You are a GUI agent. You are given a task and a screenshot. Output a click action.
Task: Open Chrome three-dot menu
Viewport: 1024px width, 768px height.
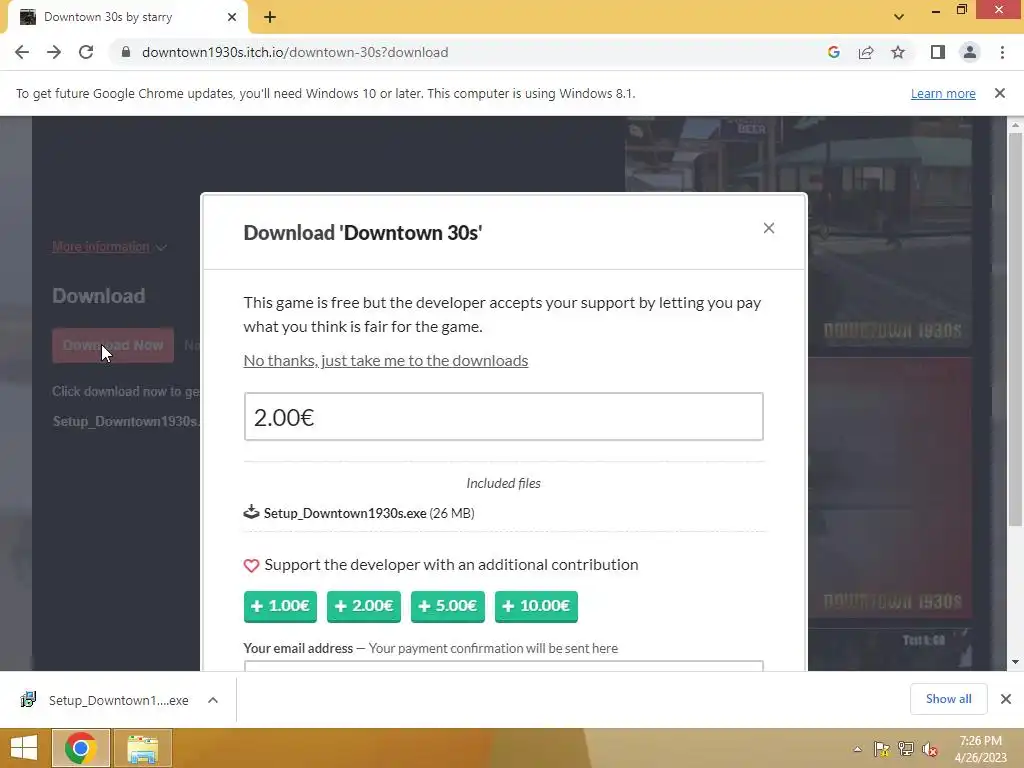tap(1002, 52)
